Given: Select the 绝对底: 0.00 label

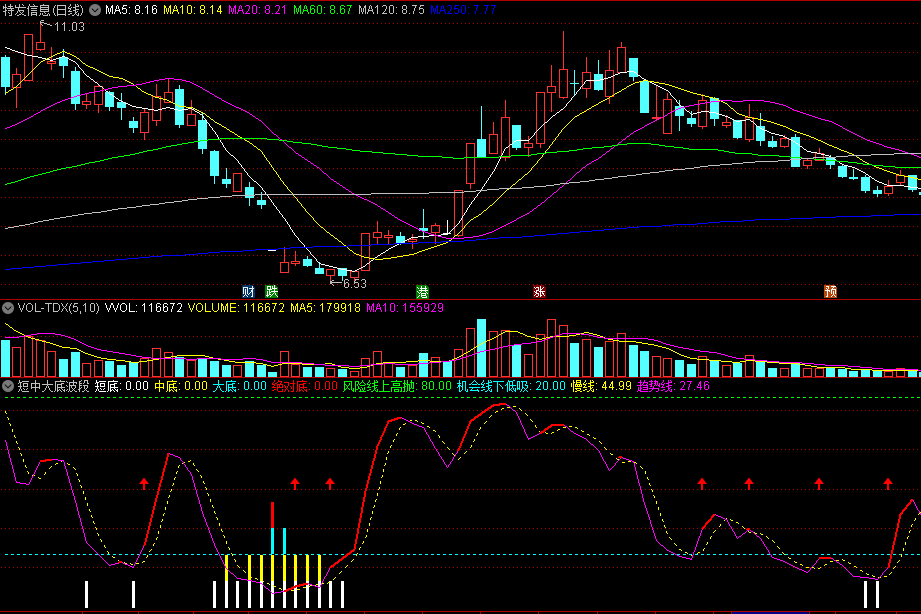Looking at the screenshot, I should click(x=305, y=386).
